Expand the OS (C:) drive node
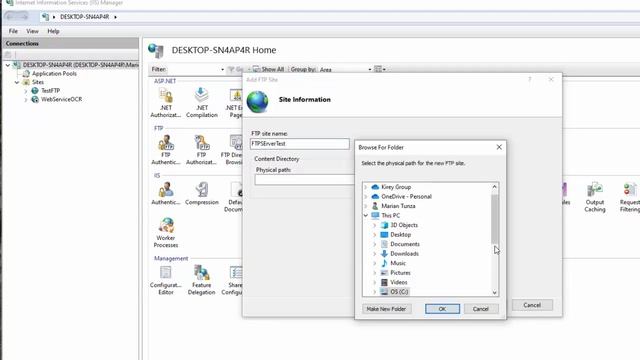This screenshot has height=360, width=640. click(374, 291)
